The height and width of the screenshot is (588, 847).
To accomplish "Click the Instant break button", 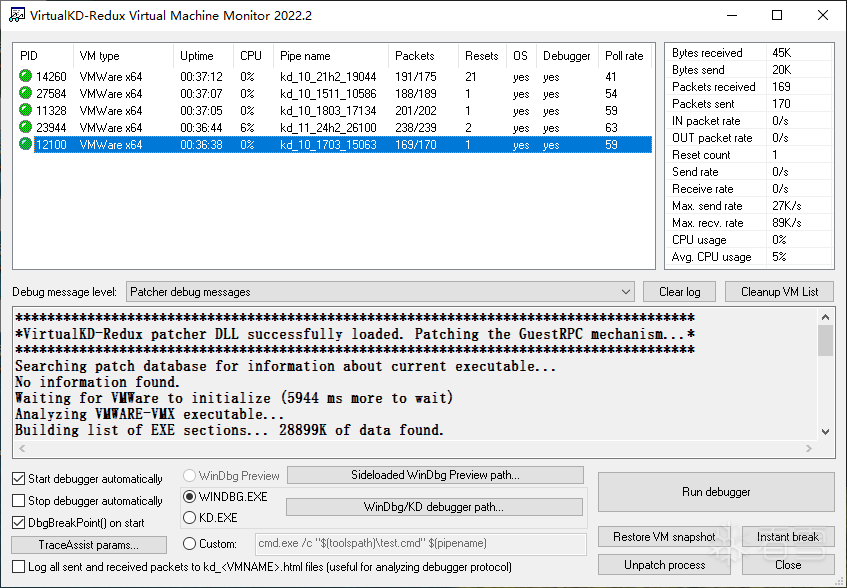I will [788, 537].
